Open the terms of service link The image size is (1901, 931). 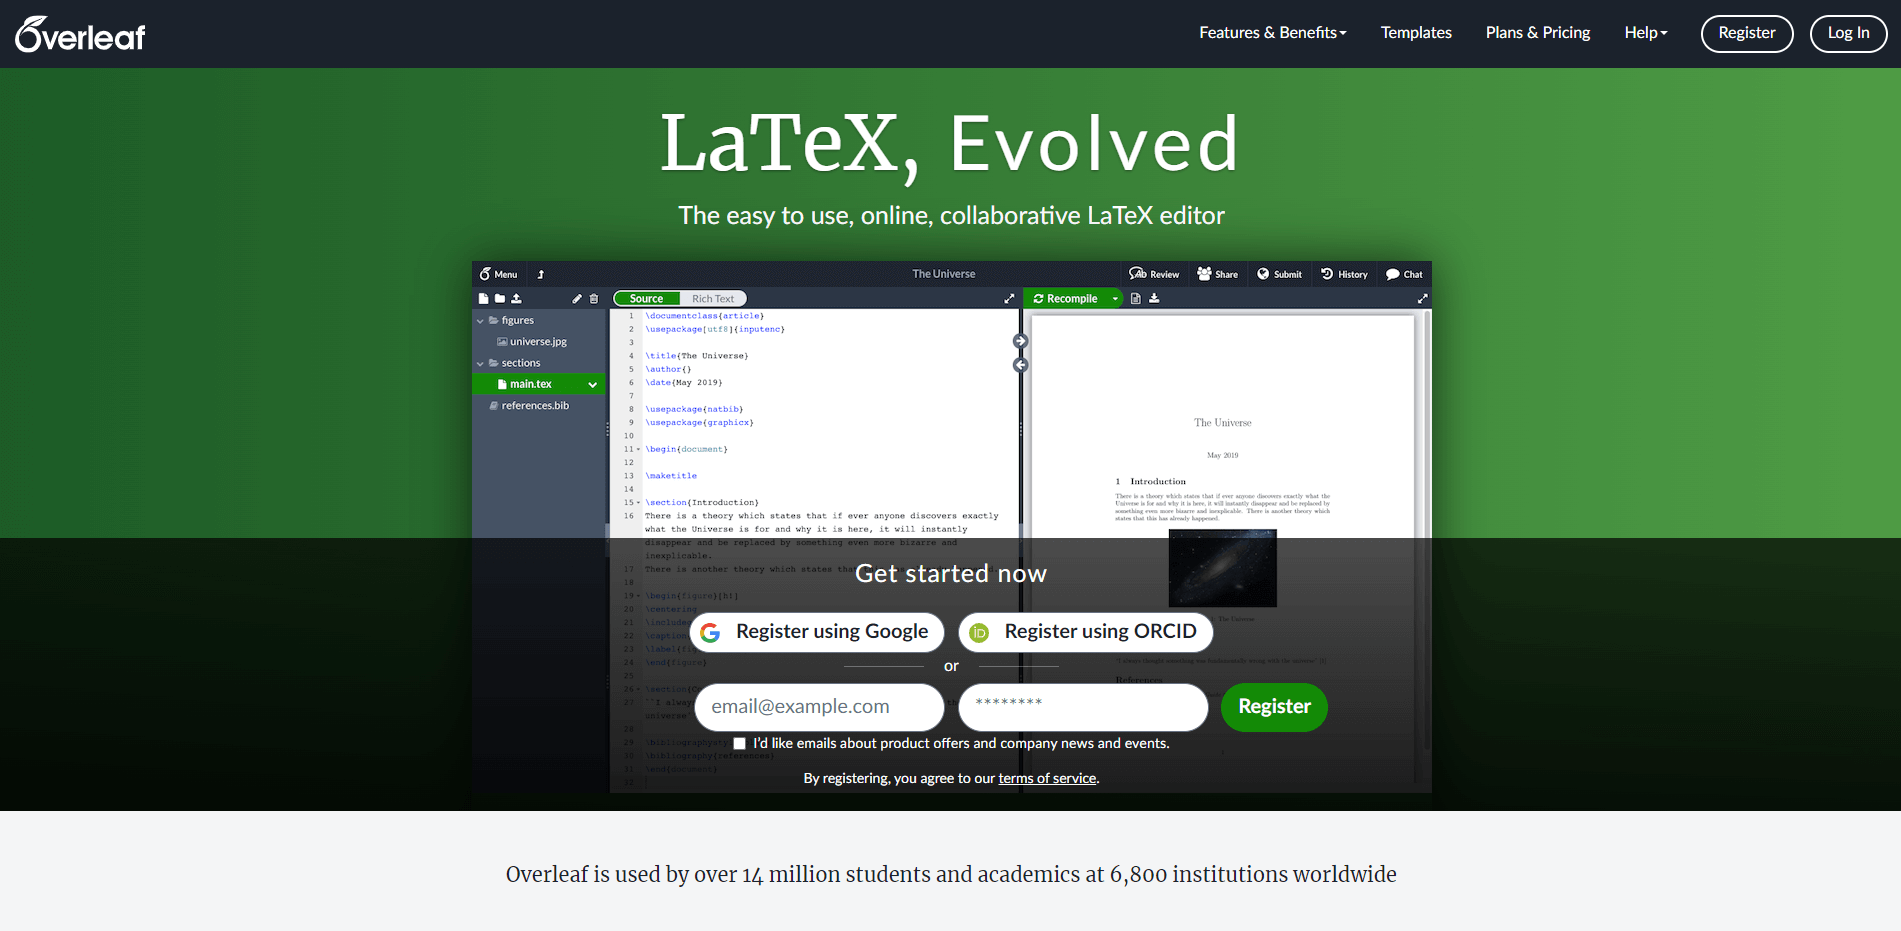[1047, 778]
